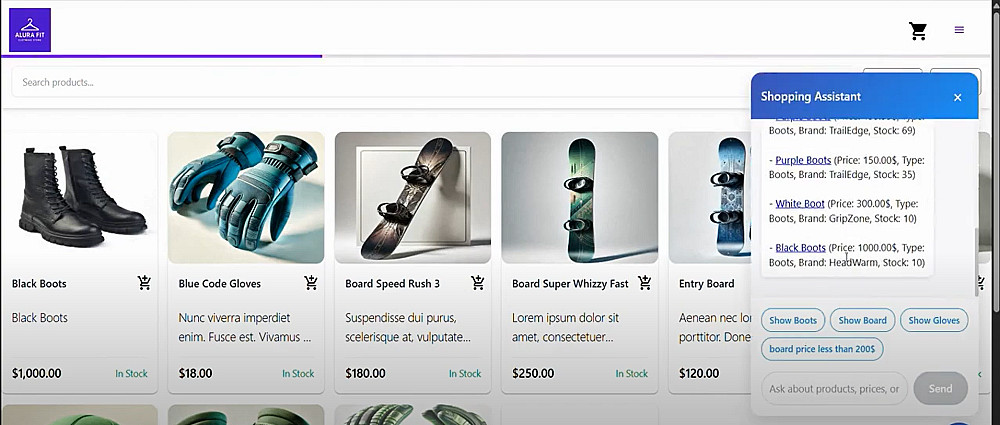
Task: Click the Show Boots suggestion chip
Action: [792, 321]
